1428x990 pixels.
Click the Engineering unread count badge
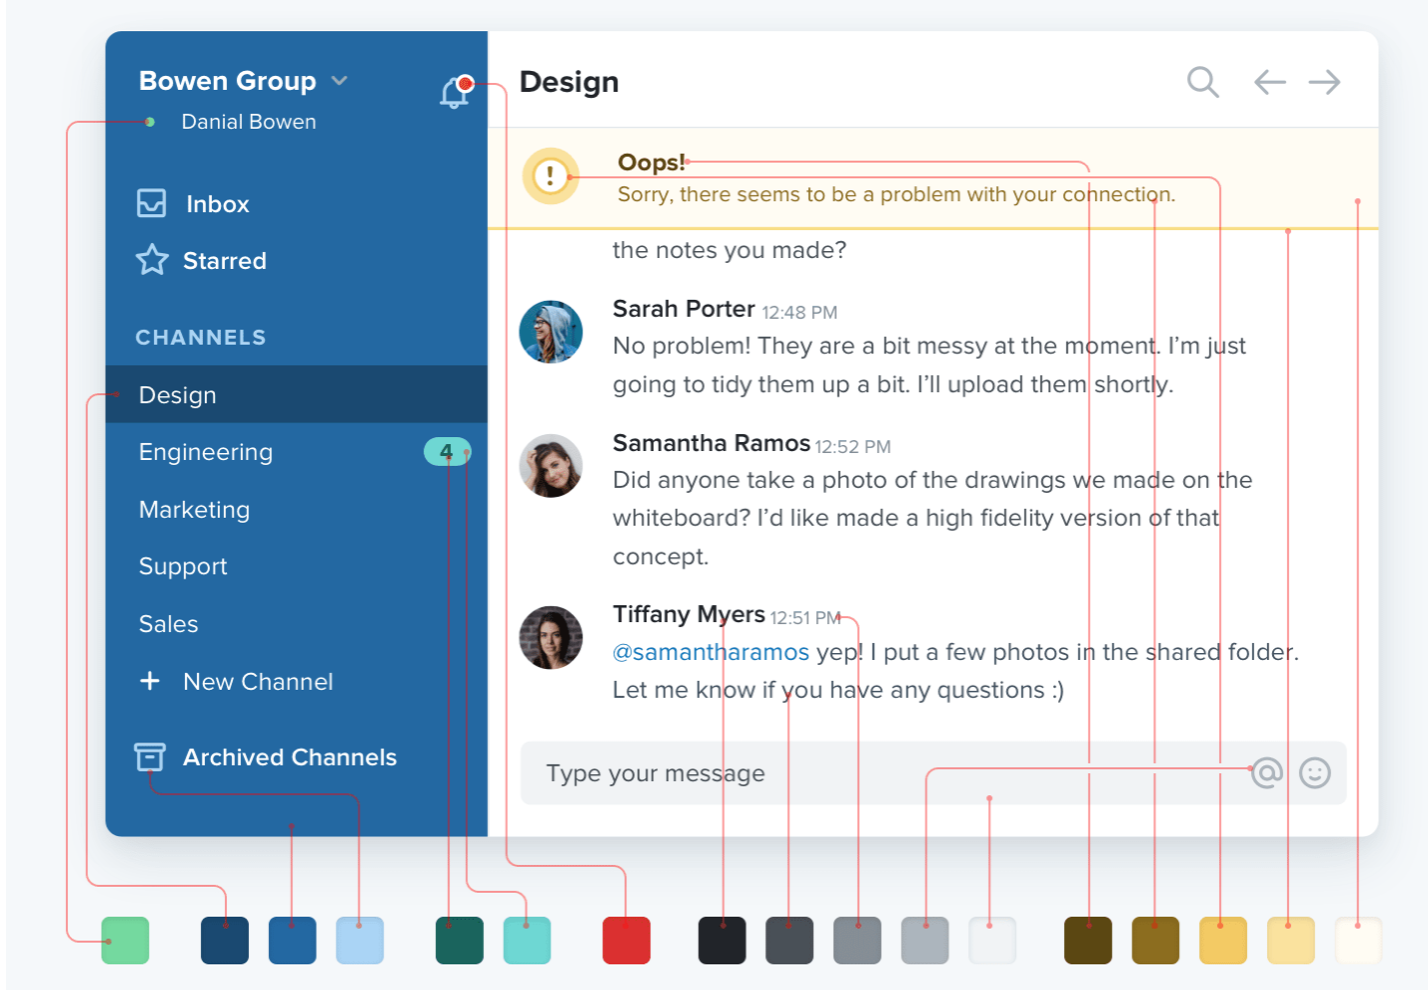point(446,451)
